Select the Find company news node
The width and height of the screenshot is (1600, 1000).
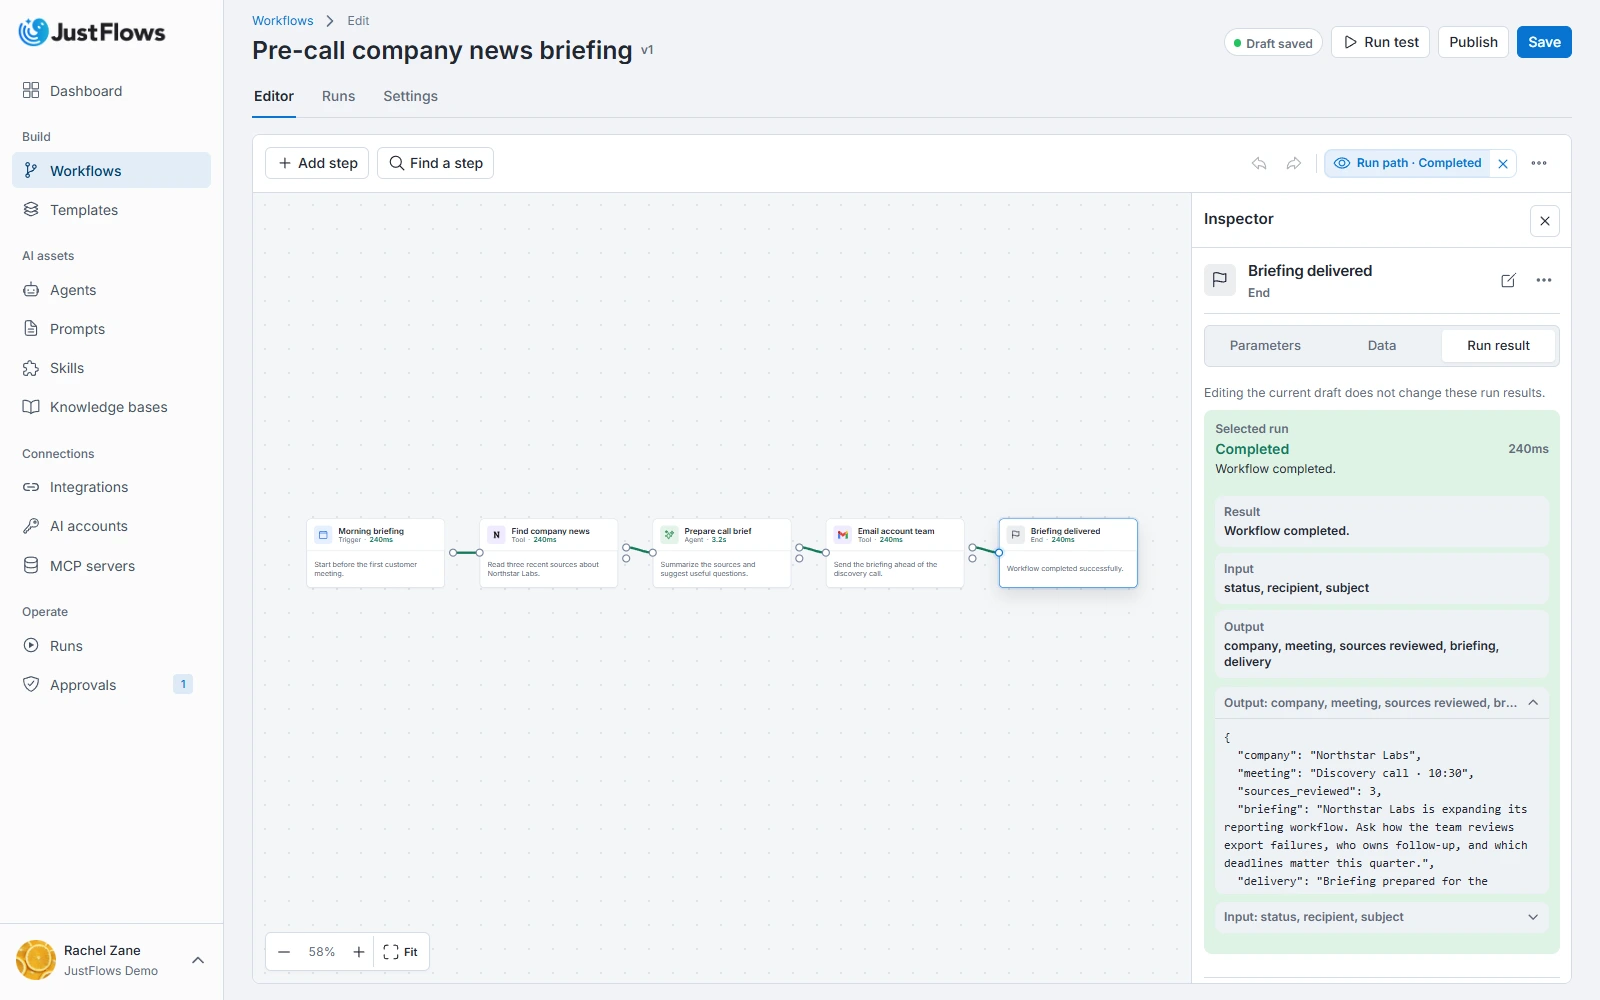tap(548, 553)
